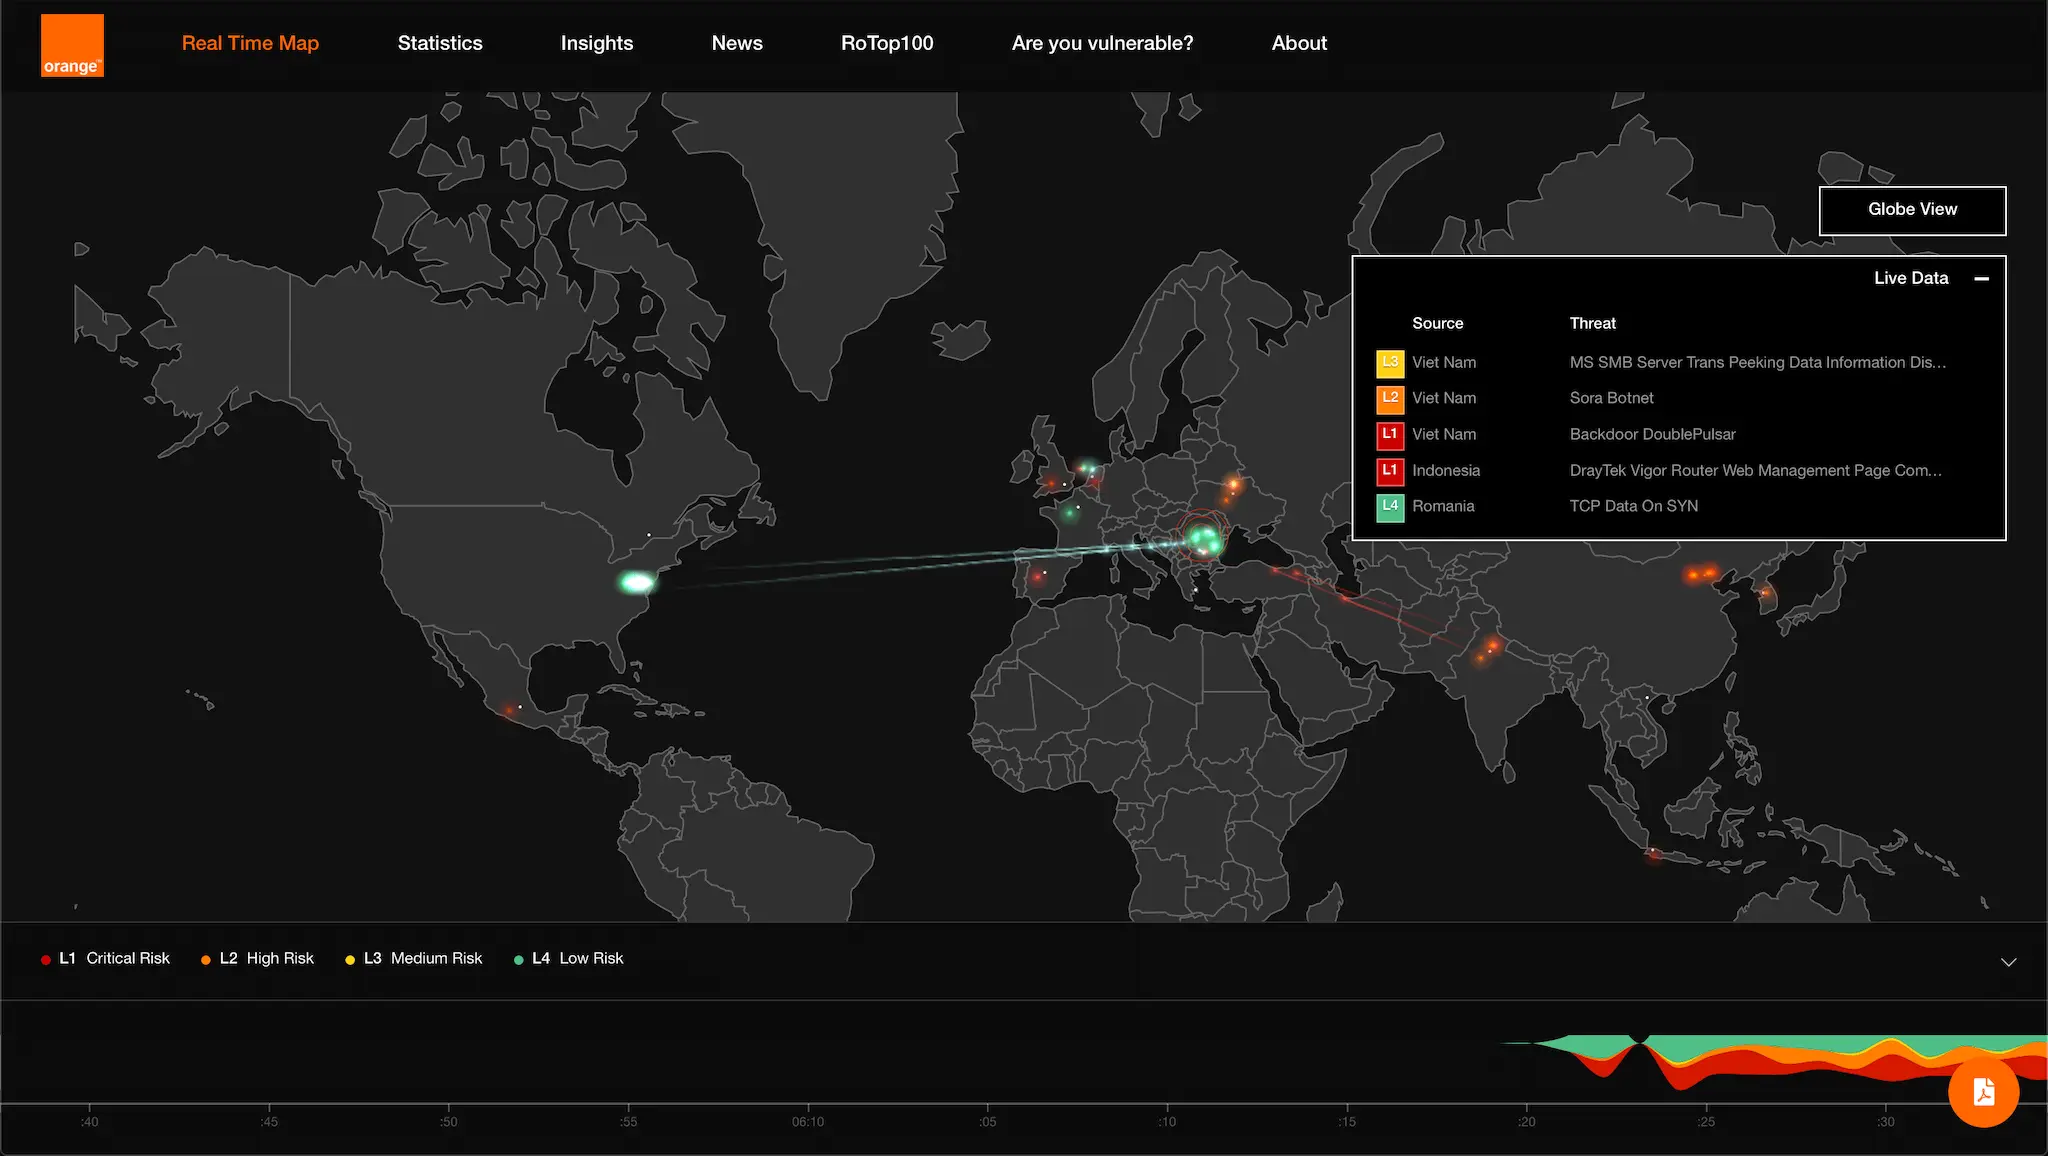The height and width of the screenshot is (1156, 2048).
Task: Click the L3 badge beside Viet Nam
Action: click(x=1389, y=362)
